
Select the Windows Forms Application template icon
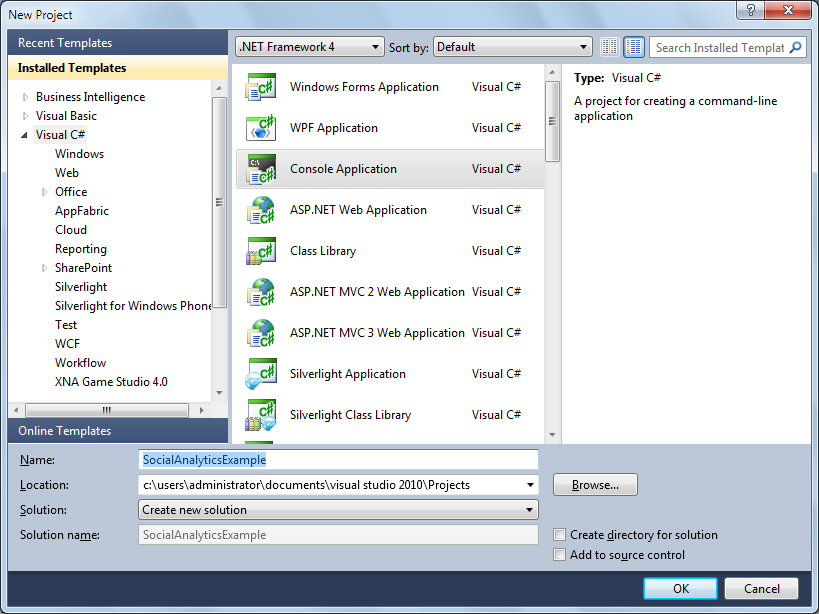pyautogui.click(x=260, y=87)
